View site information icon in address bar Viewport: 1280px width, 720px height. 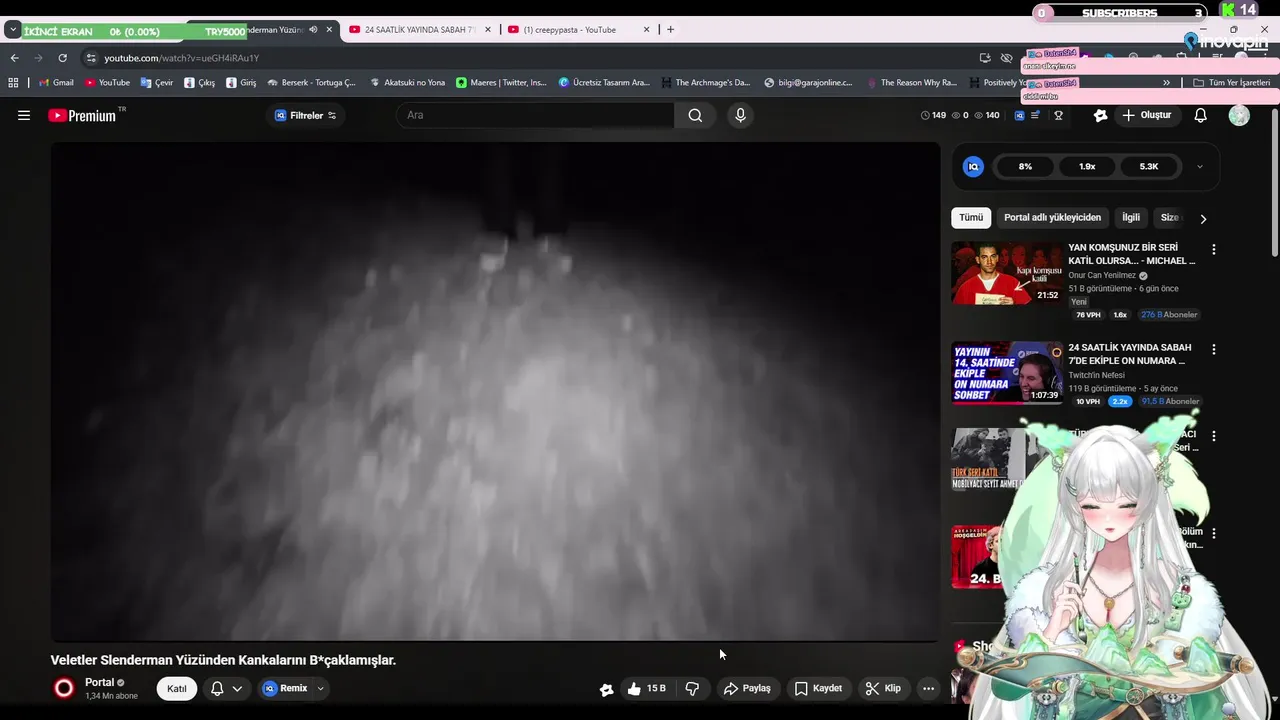point(91,58)
